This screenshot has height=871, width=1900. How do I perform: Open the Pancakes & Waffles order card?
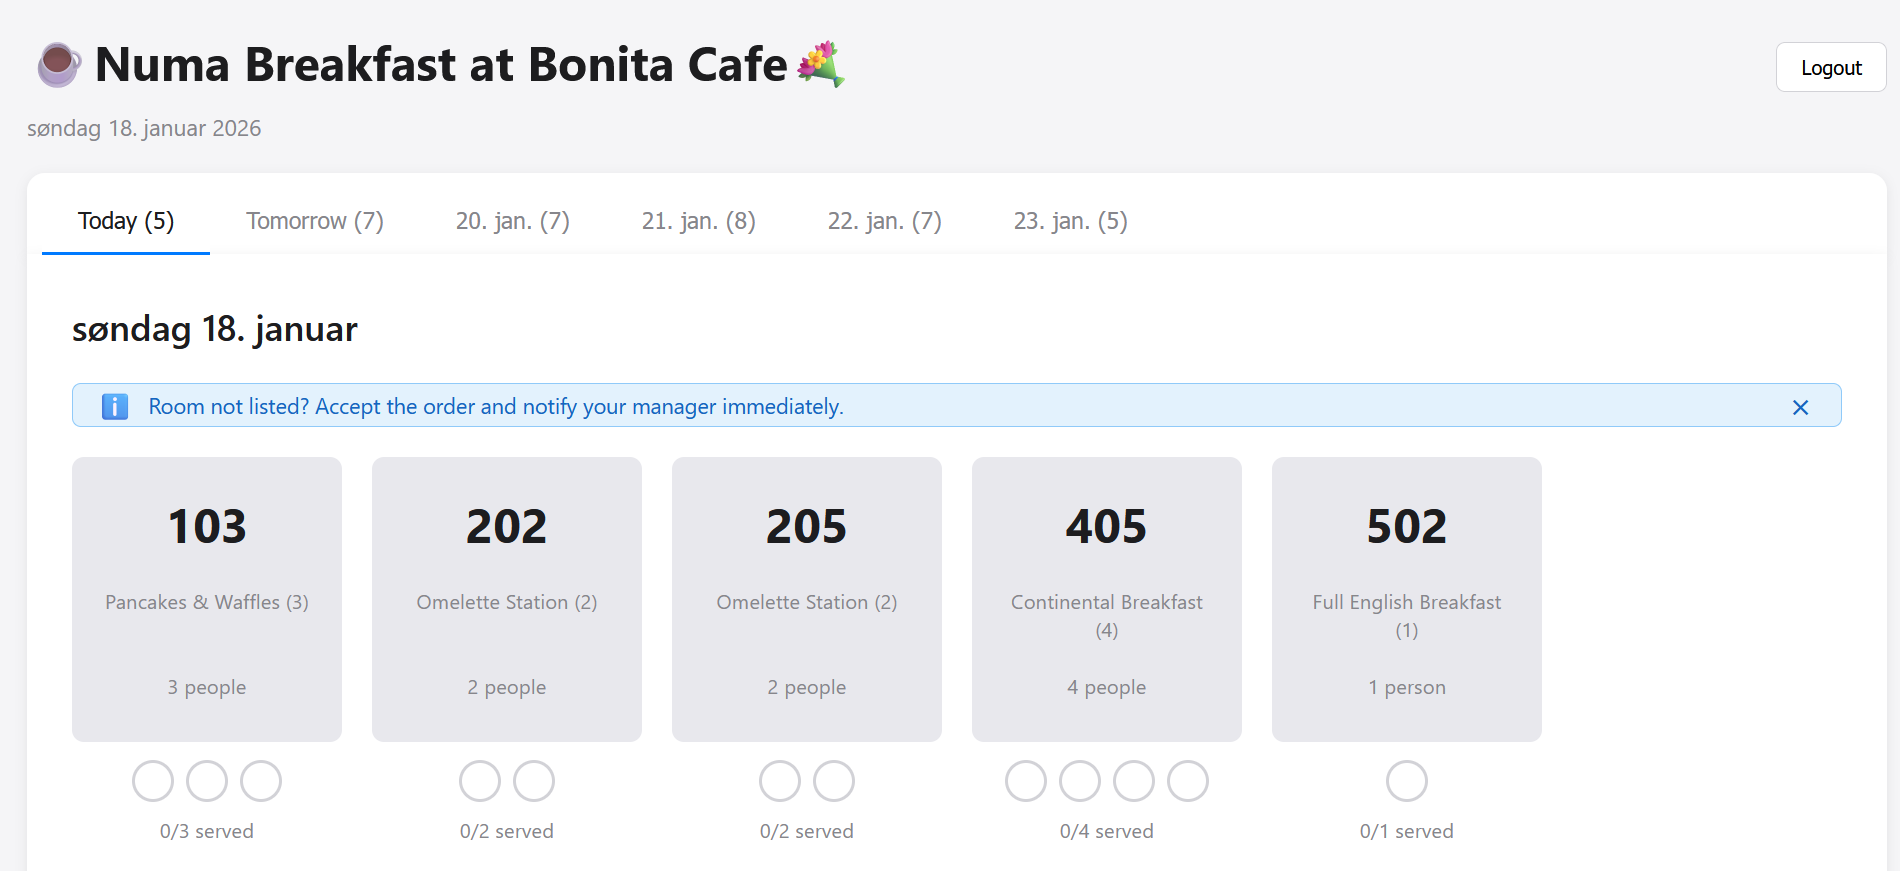[x=206, y=598]
